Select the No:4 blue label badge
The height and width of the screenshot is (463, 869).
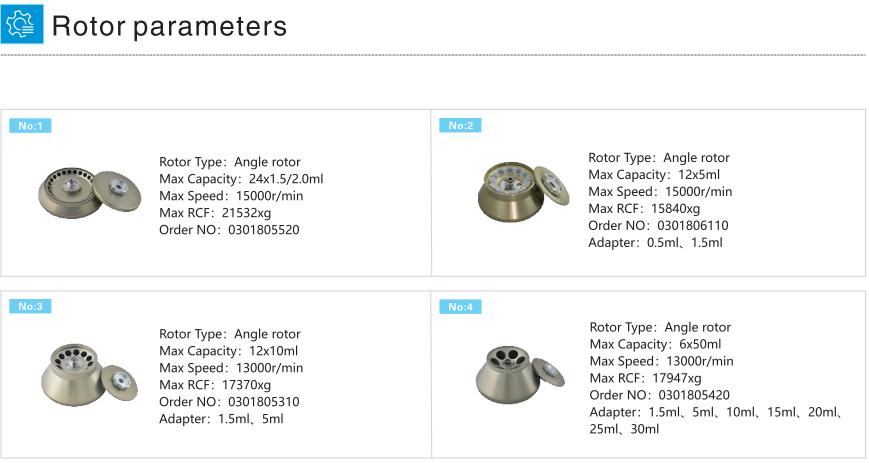[461, 307]
